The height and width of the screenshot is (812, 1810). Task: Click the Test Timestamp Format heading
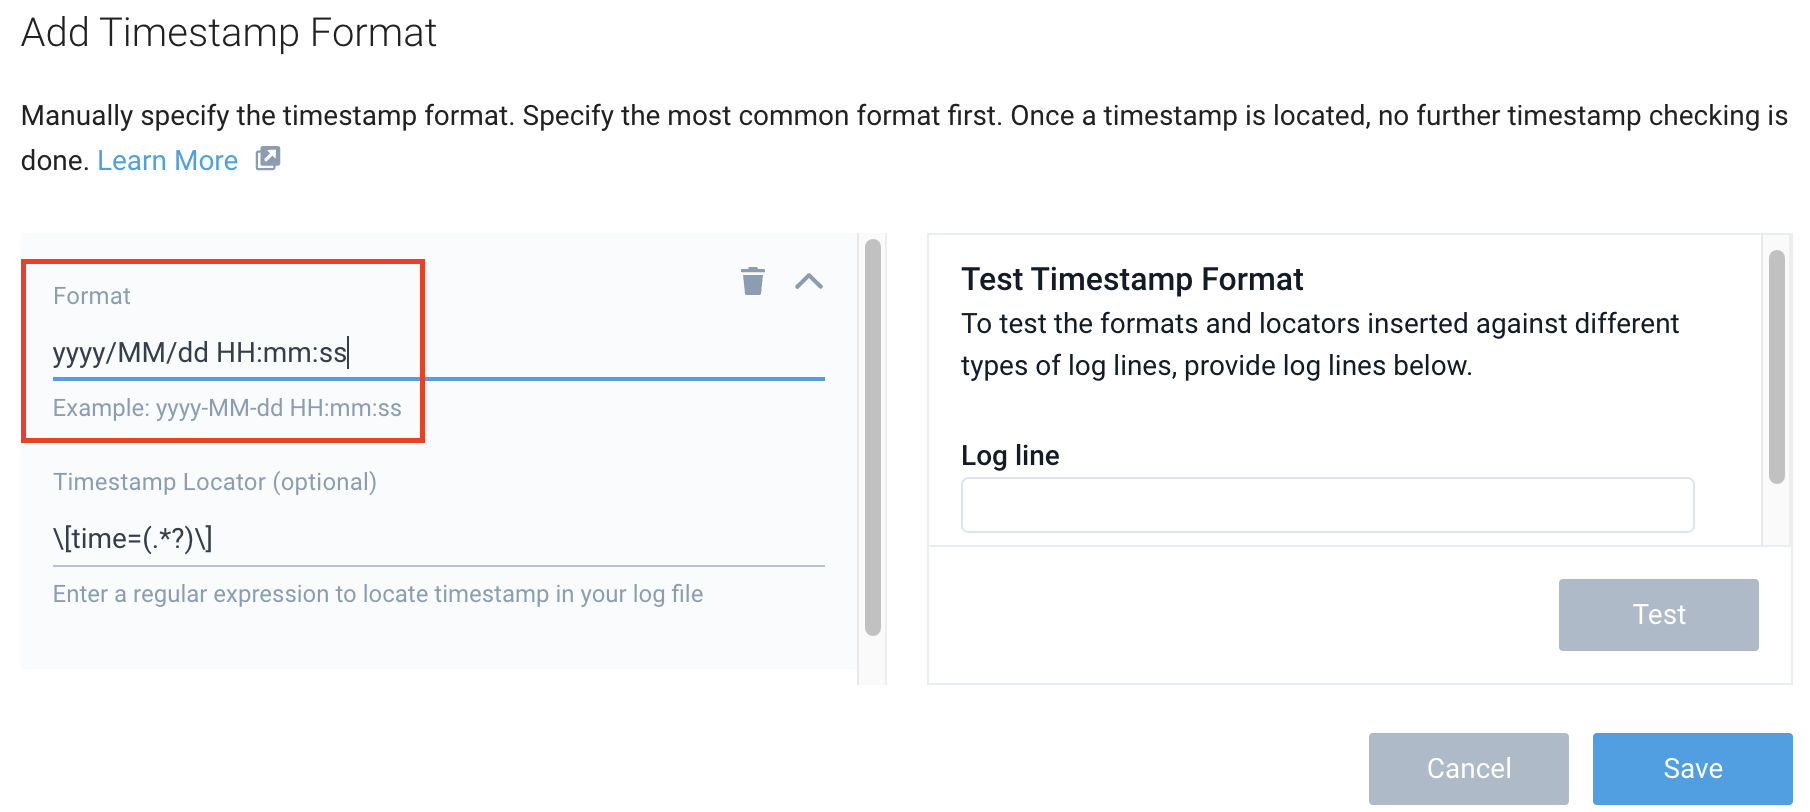(1131, 279)
